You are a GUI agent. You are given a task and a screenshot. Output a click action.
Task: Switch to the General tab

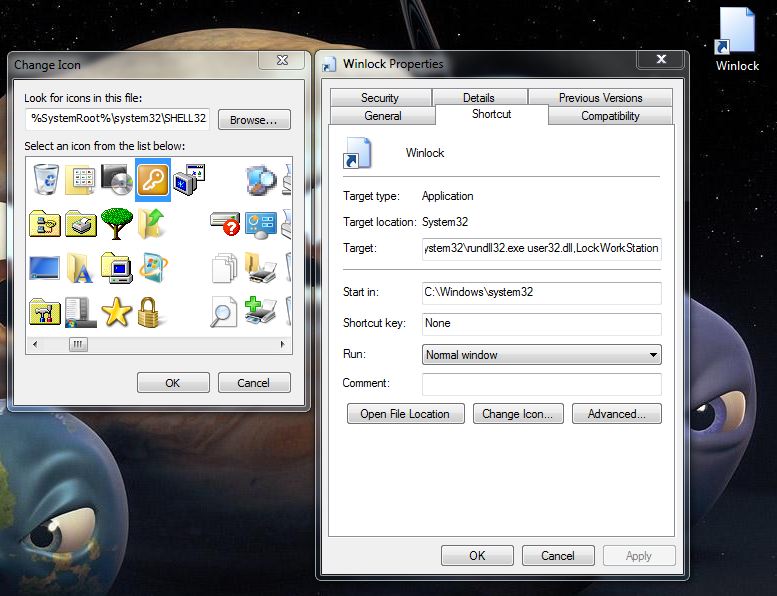(383, 116)
